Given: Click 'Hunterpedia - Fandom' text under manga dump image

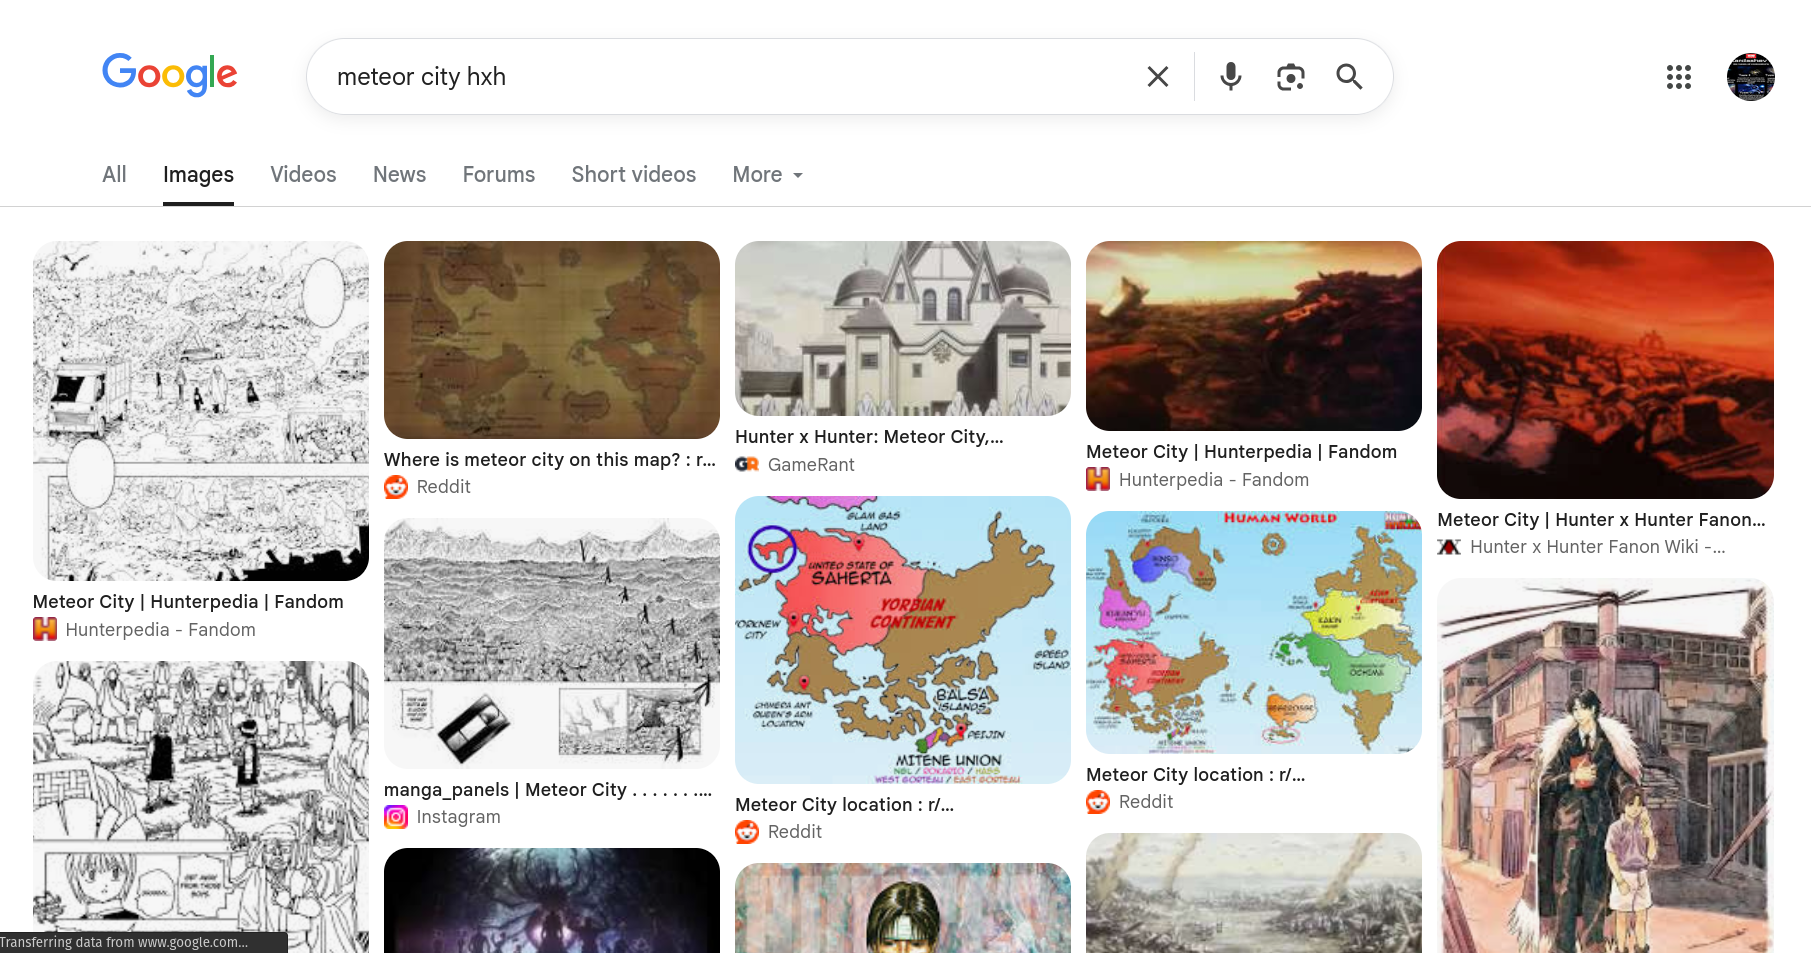Looking at the screenshot, I should point(161,630).
